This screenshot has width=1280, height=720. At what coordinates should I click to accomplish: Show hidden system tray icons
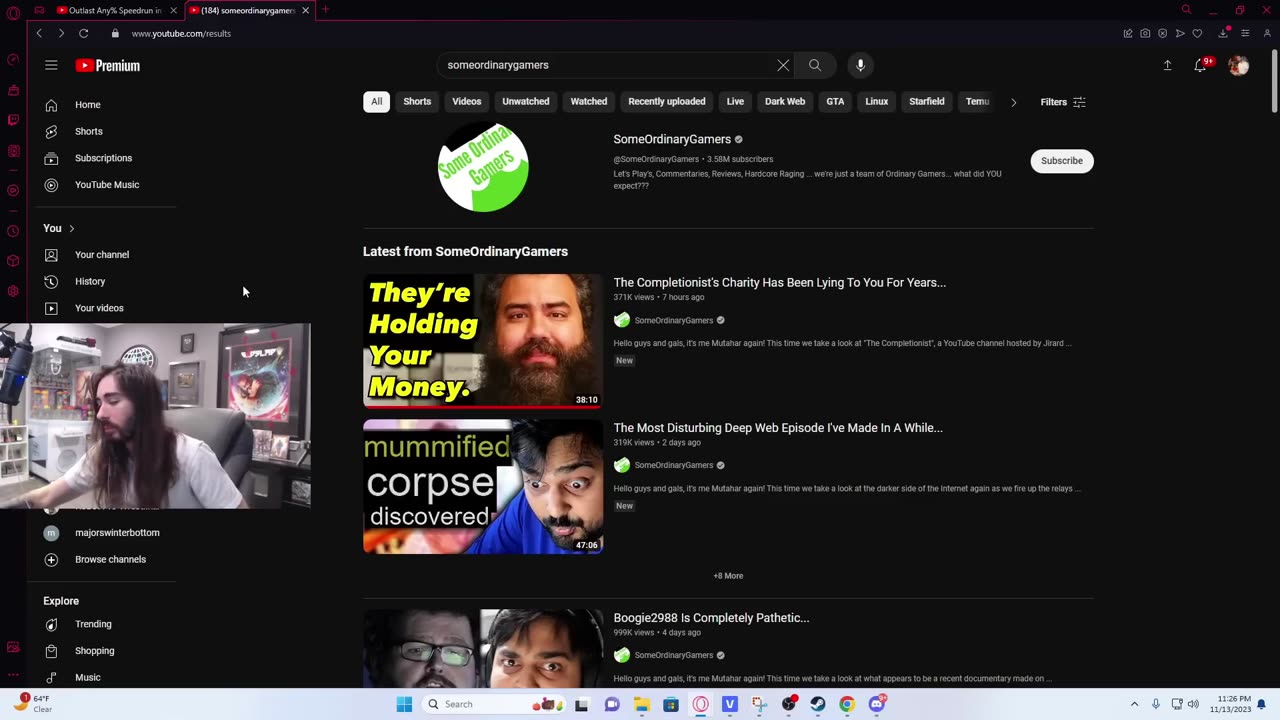[1134, 704]
